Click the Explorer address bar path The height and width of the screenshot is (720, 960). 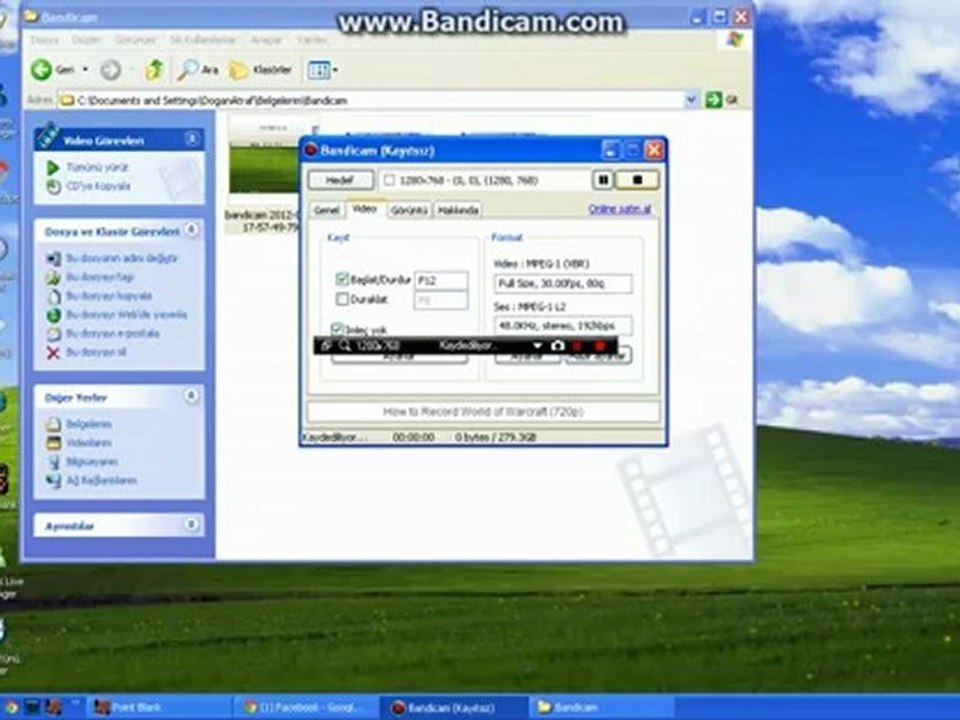click(370, 100)
